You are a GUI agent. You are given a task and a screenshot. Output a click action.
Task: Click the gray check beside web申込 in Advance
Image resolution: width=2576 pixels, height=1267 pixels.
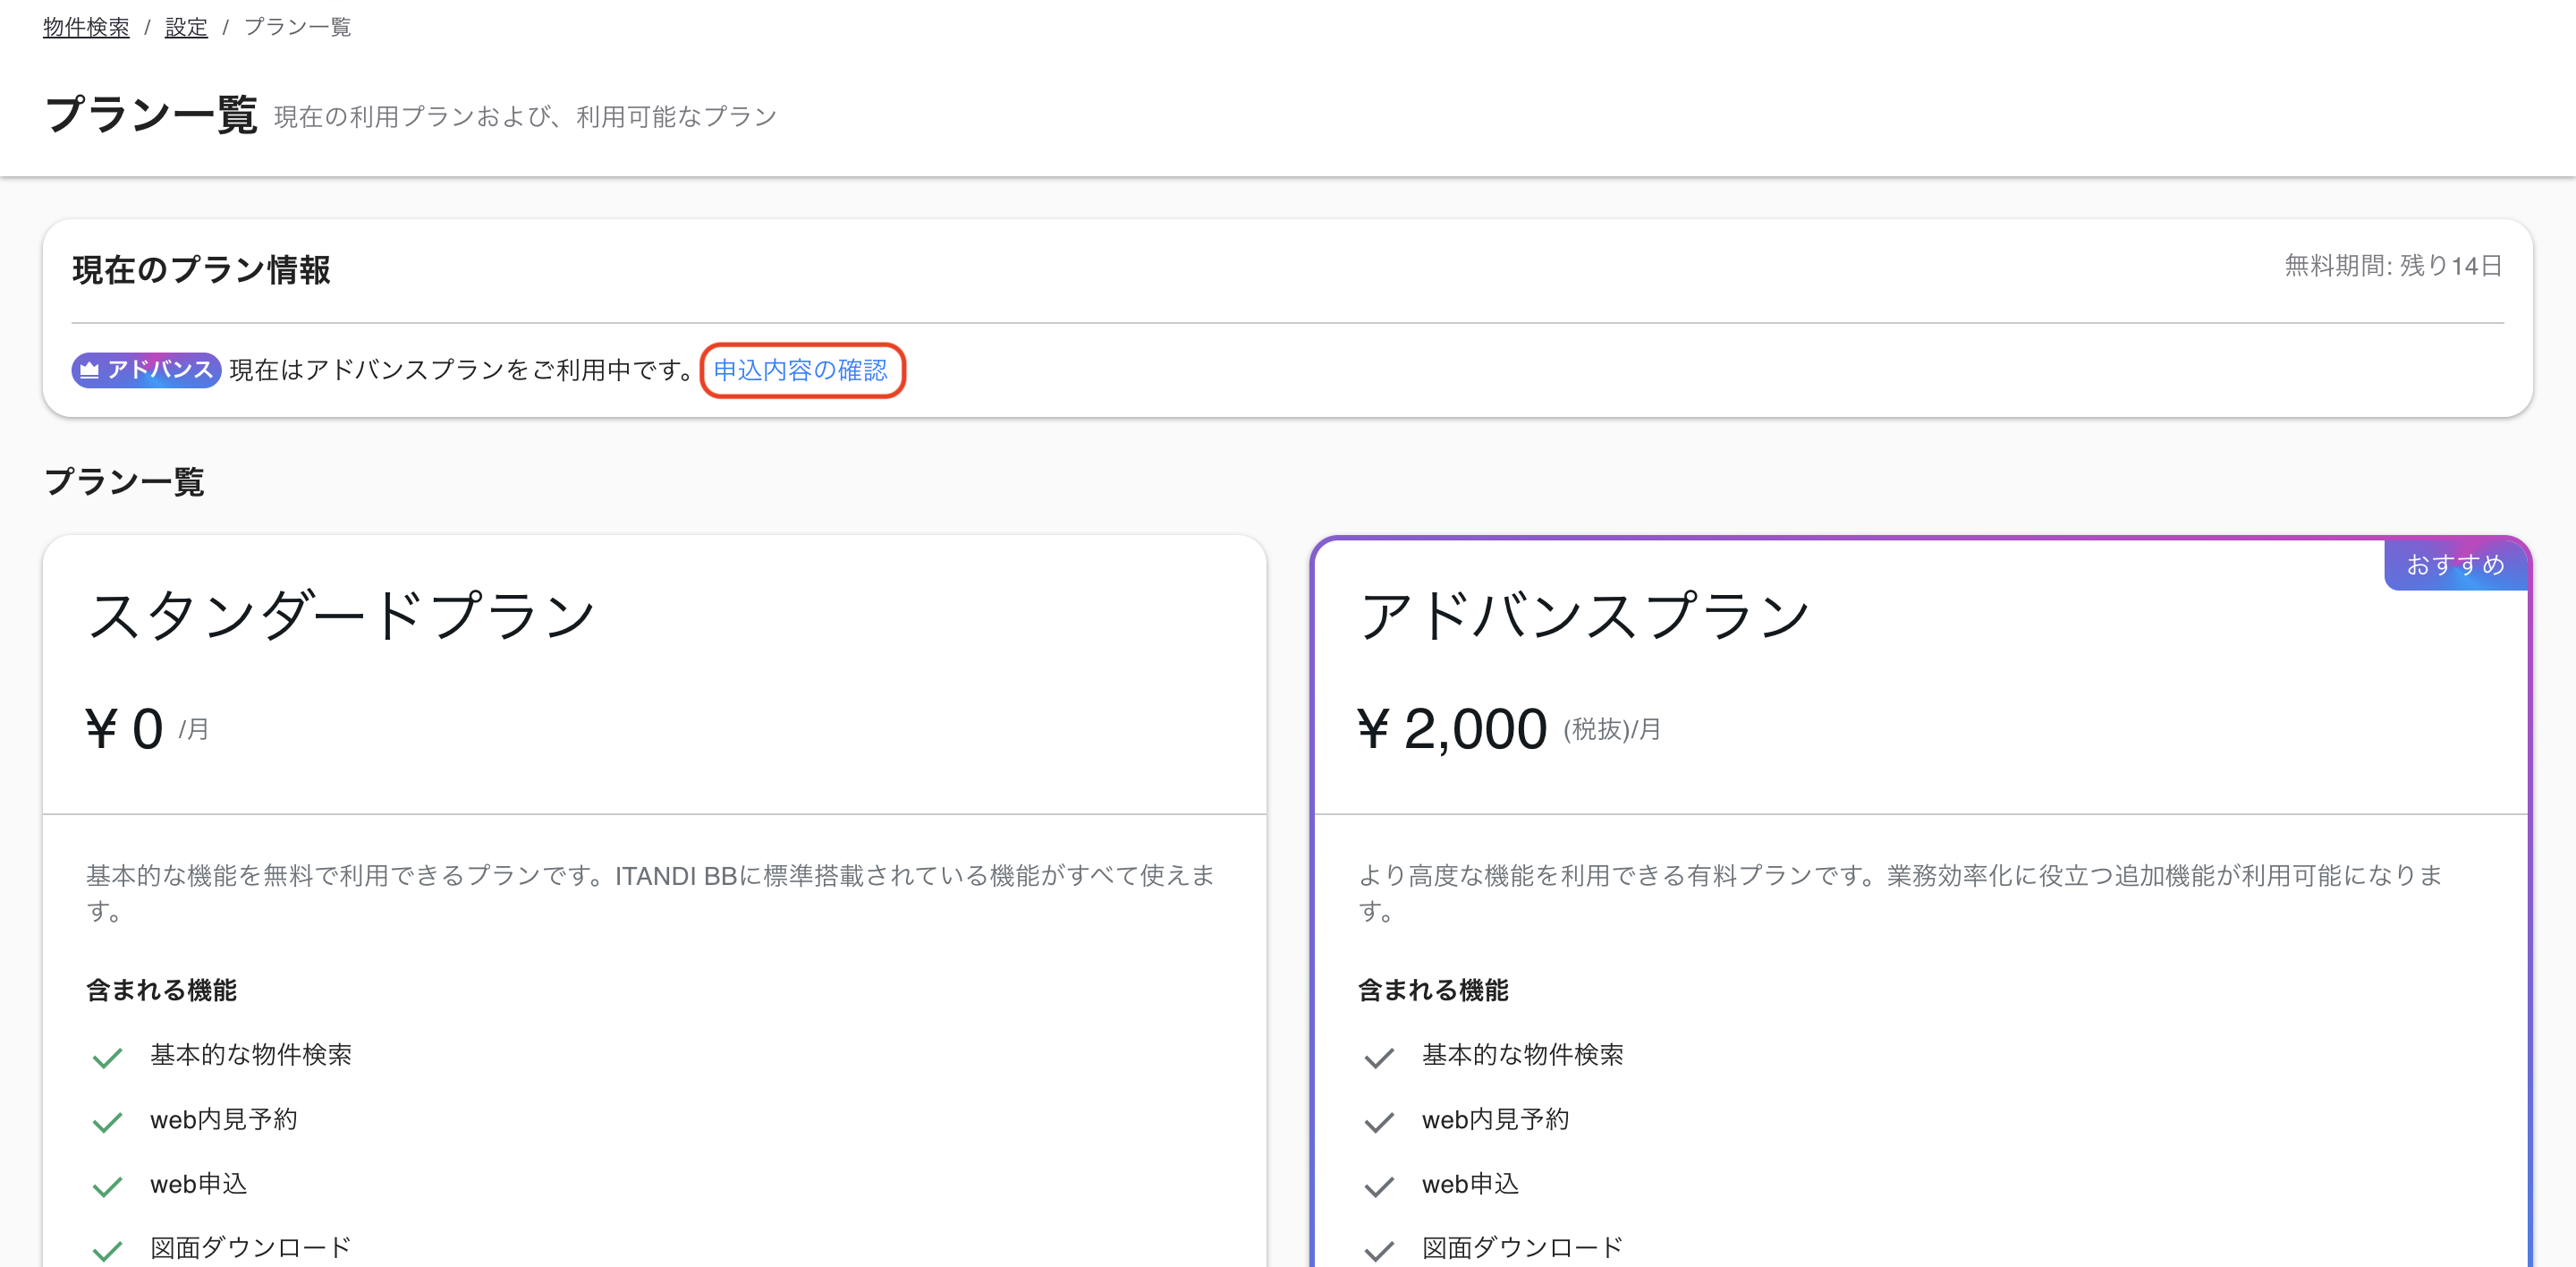click(1379, 1186)
